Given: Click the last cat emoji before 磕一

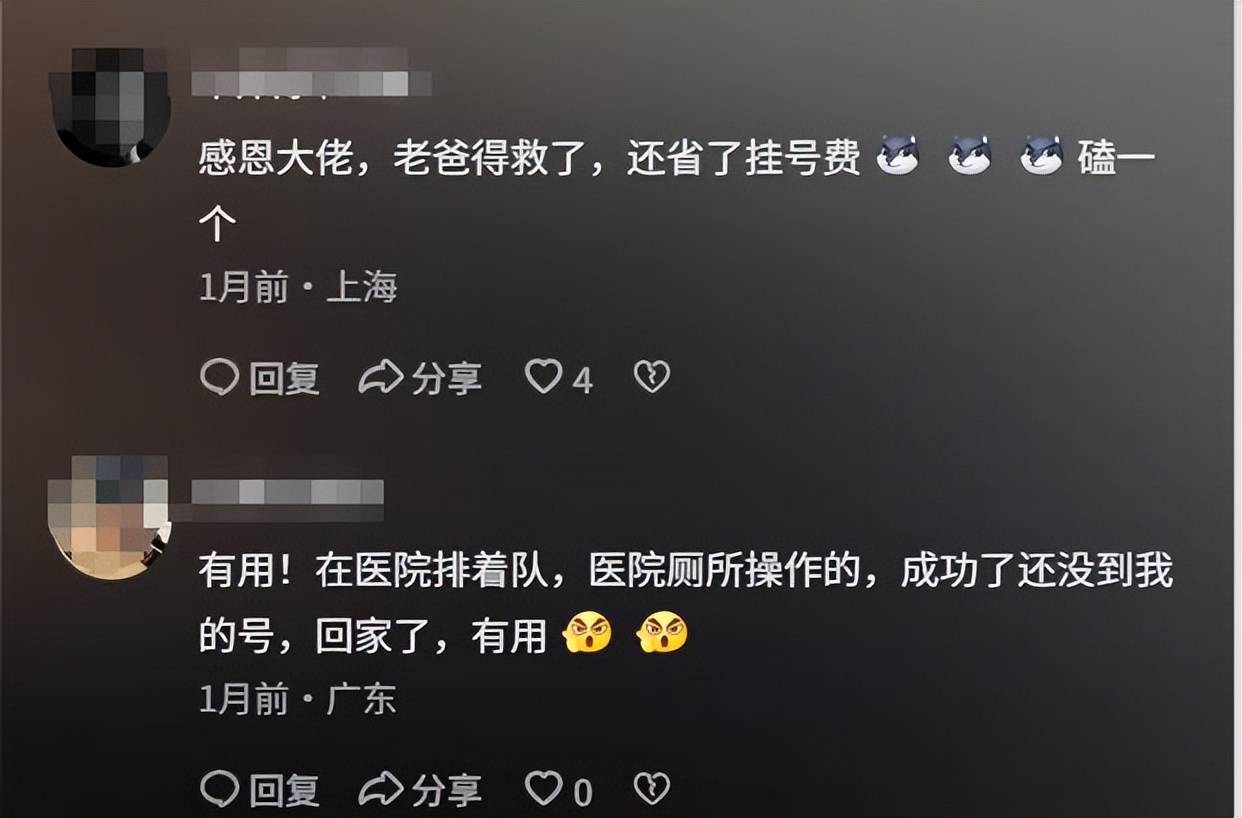Looking at the screenshot, I should (1041, 158).
